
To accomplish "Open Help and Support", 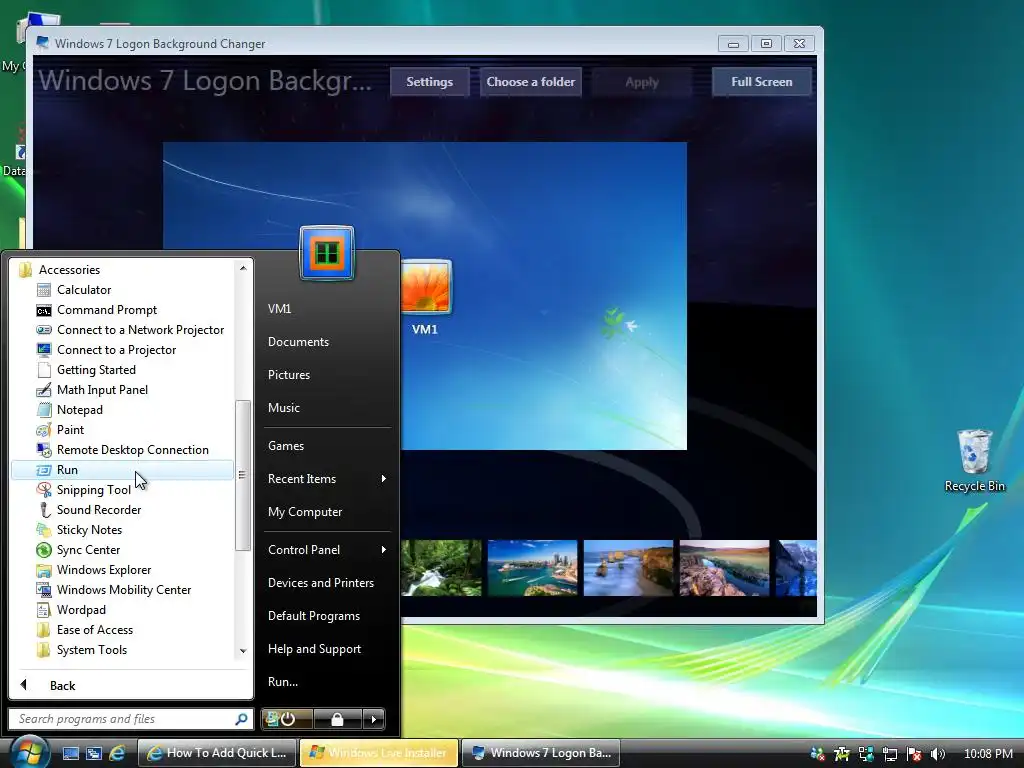I will click(x=314, y=649).
